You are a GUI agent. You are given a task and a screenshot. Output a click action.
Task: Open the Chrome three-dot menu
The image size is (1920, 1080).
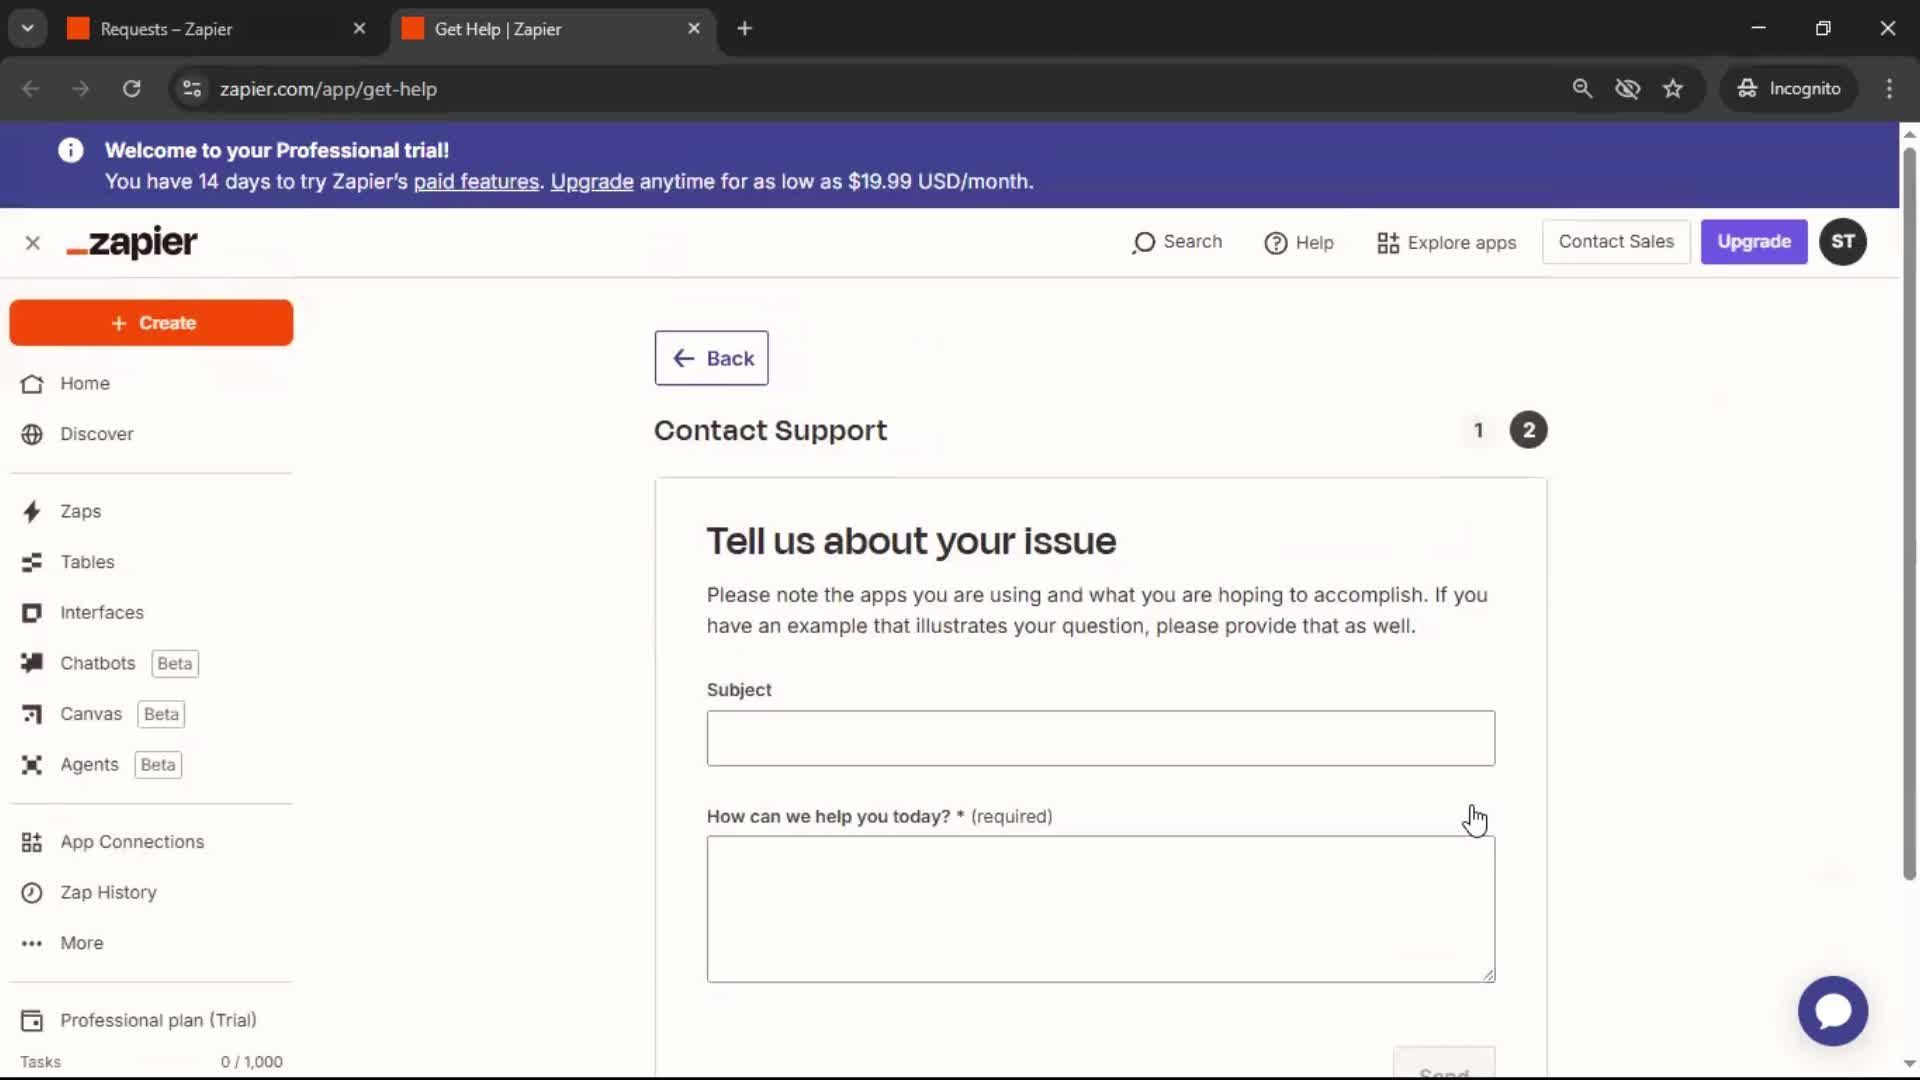click(x=1889, y=89)
